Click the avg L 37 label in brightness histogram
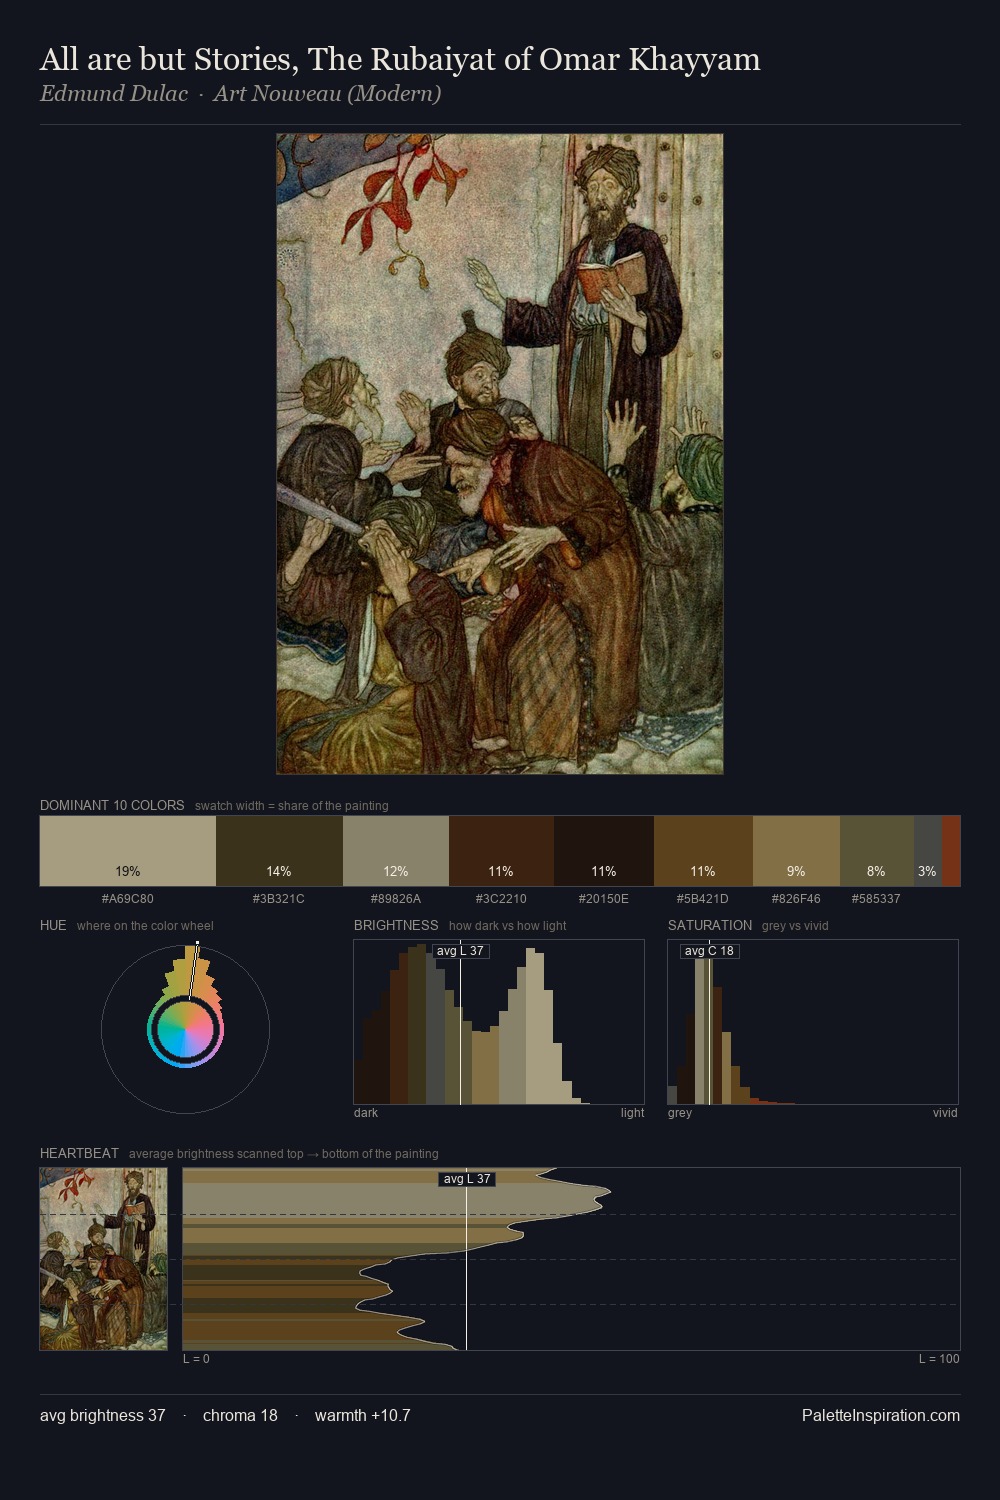Viewport: 1000px width, 1500px height. [461, 951]
